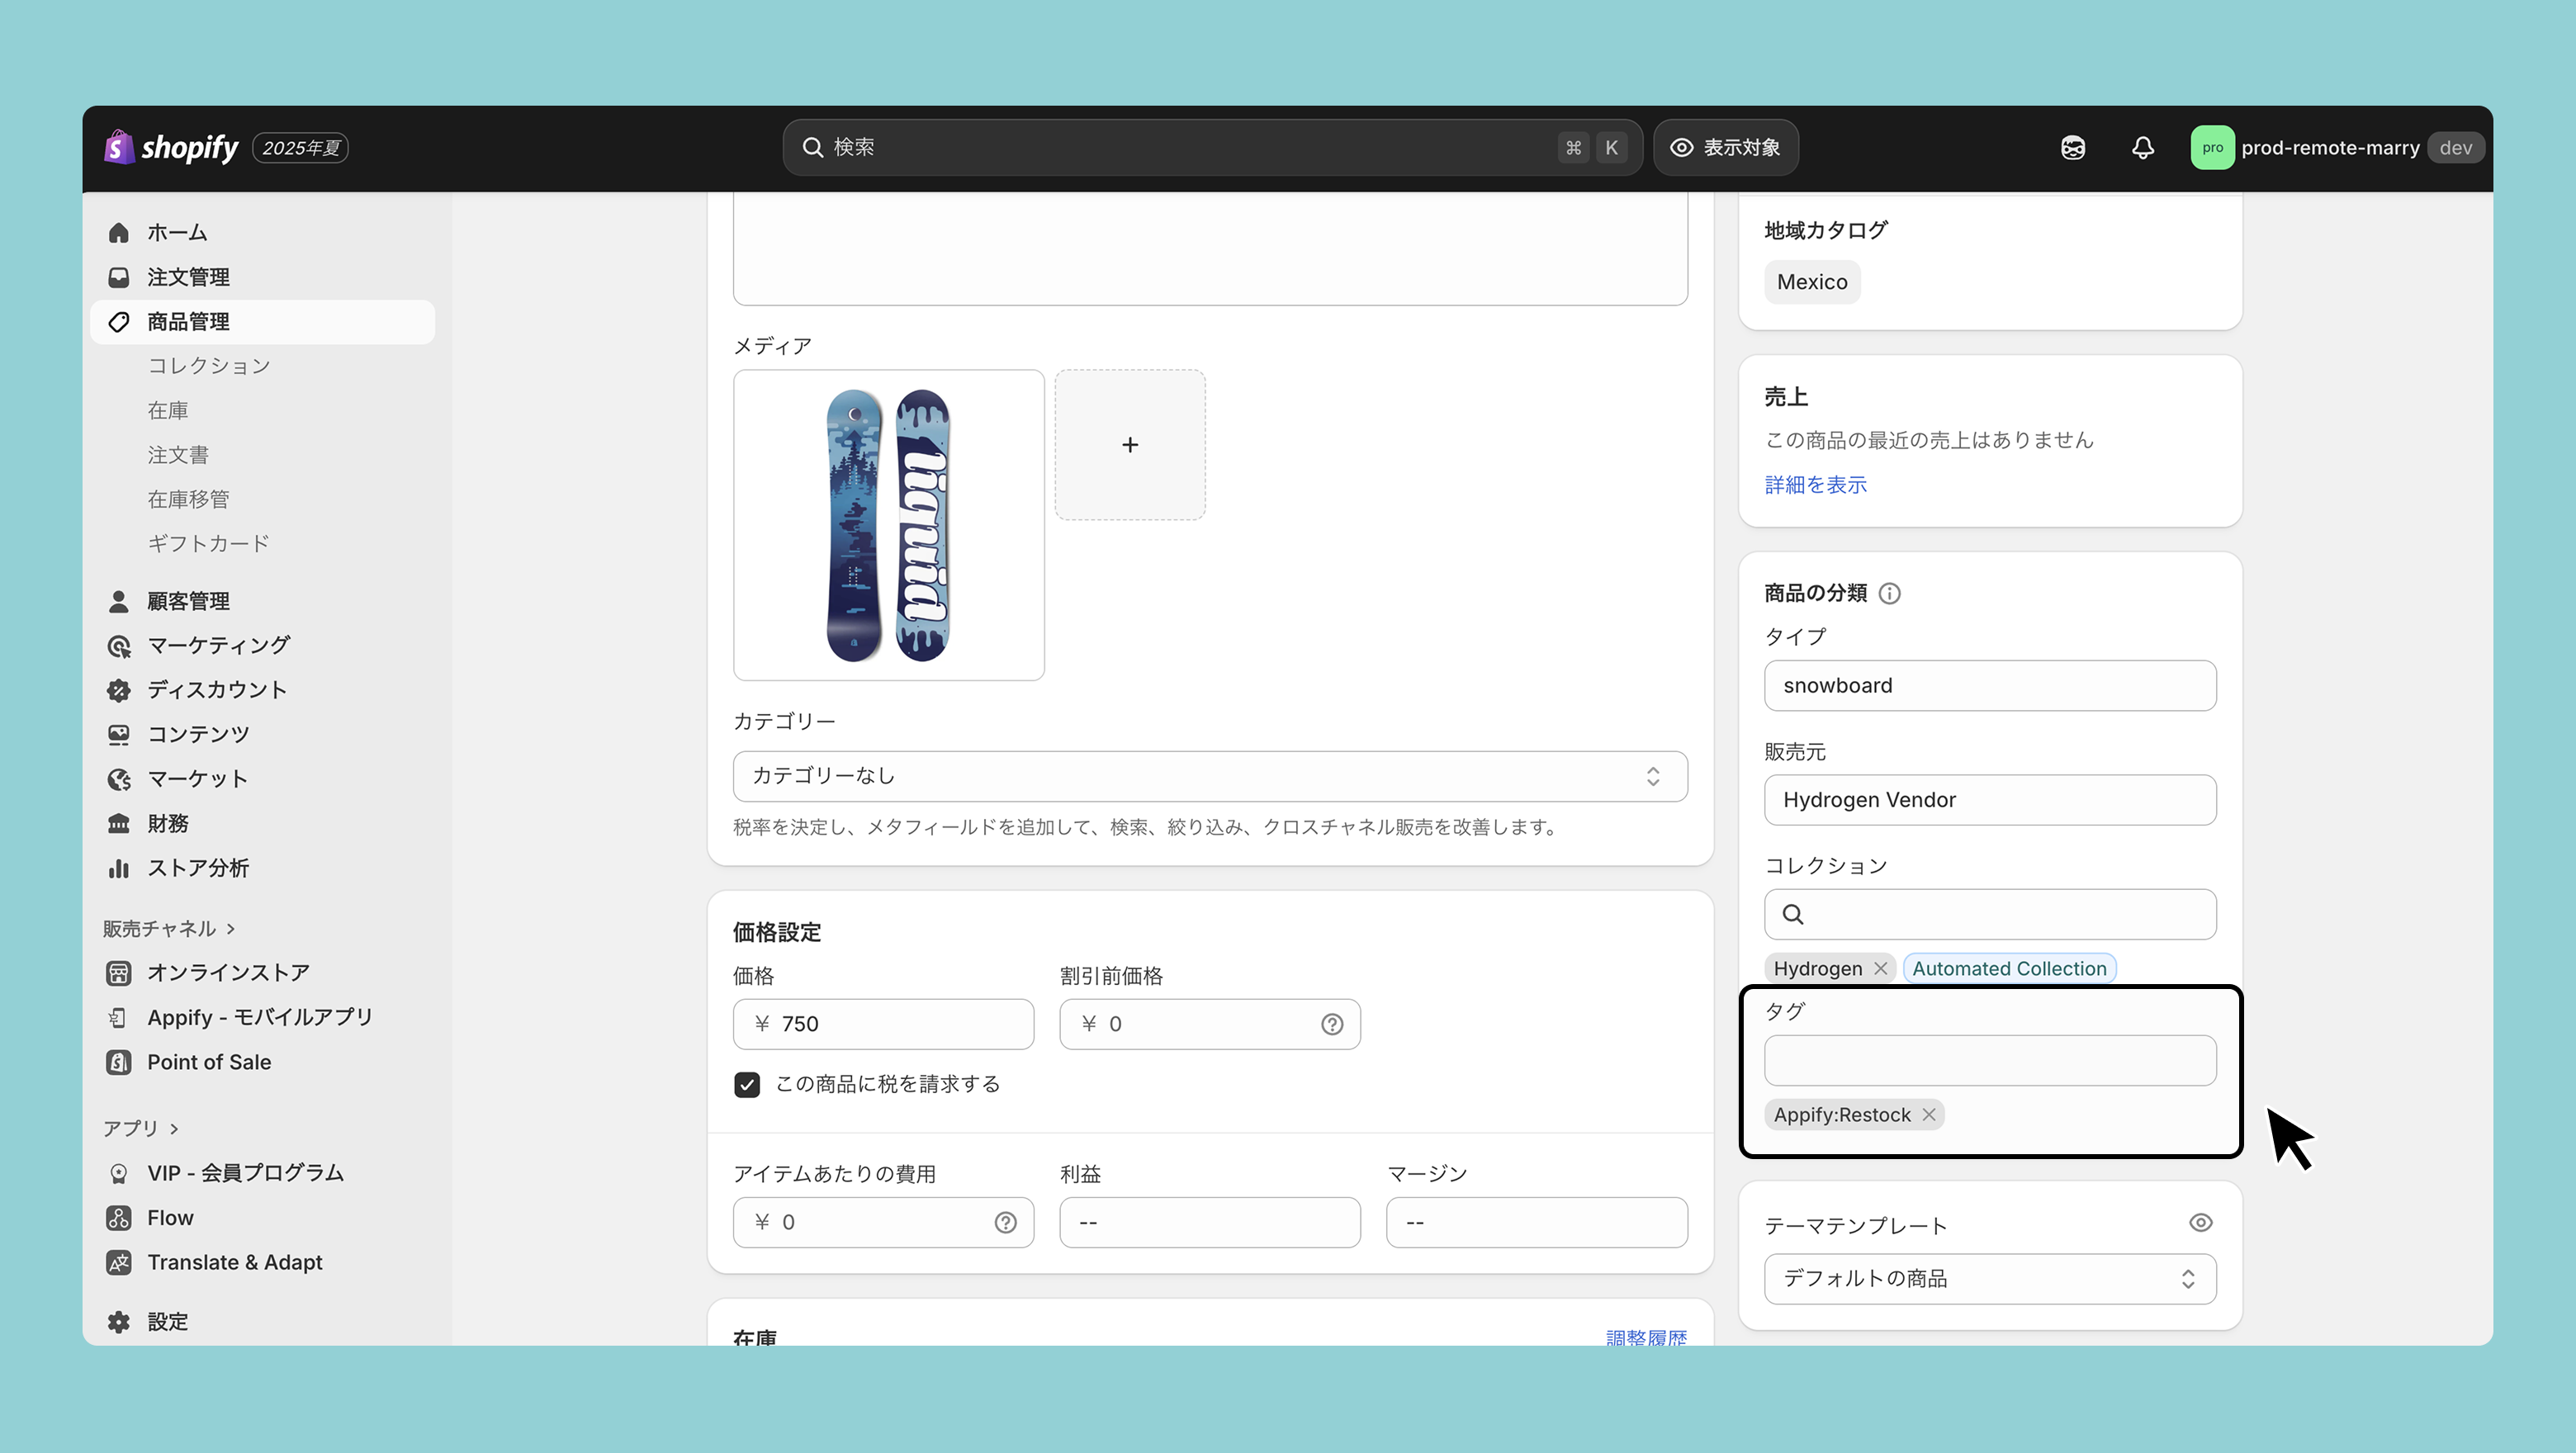The height and width of the screenshot is (1453, 2576).
Task: Click the snowboard product image thumbnail
Action: [x=888, y=525]
